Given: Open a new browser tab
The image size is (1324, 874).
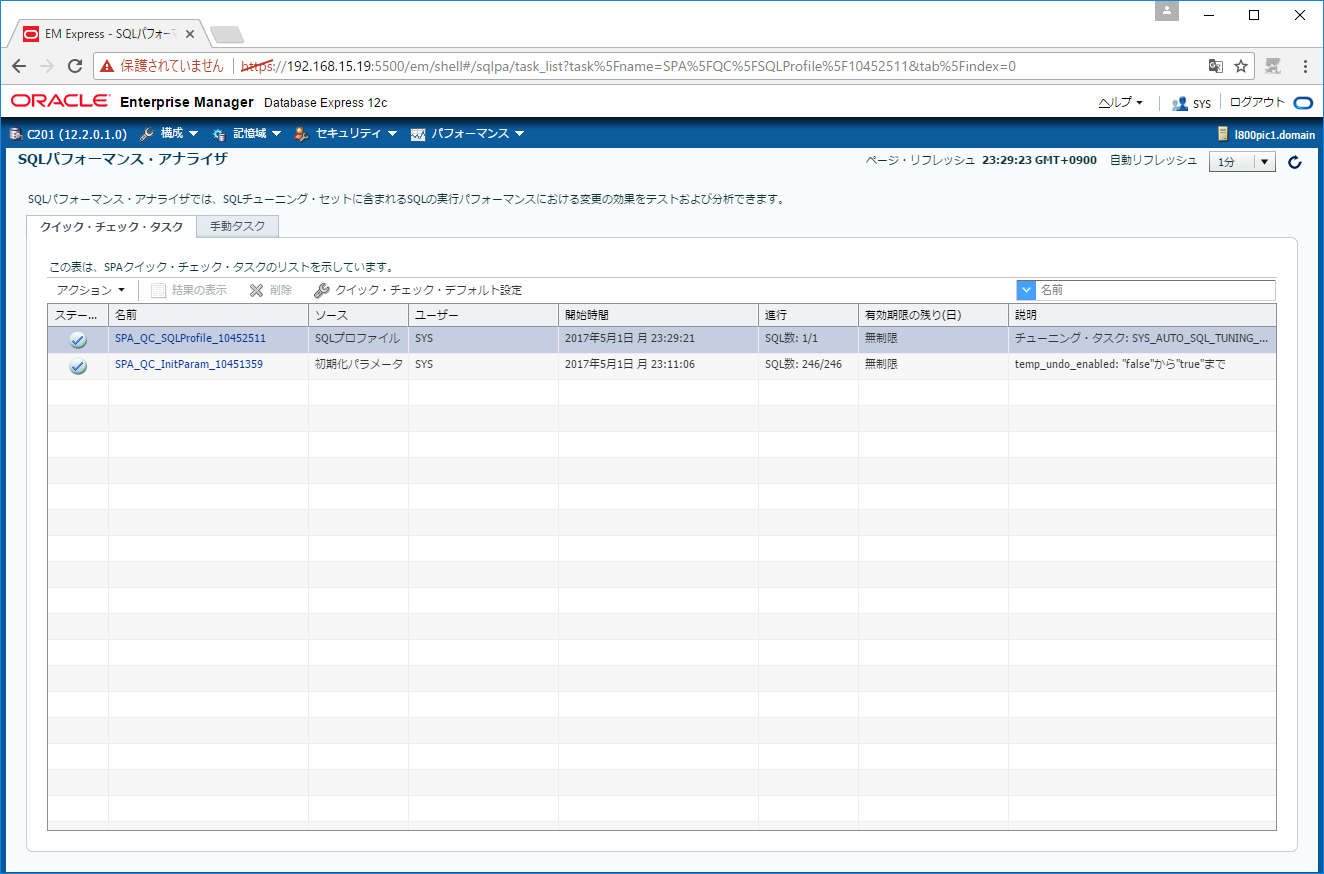Looking at the screenshot, I should click(228, 35).
